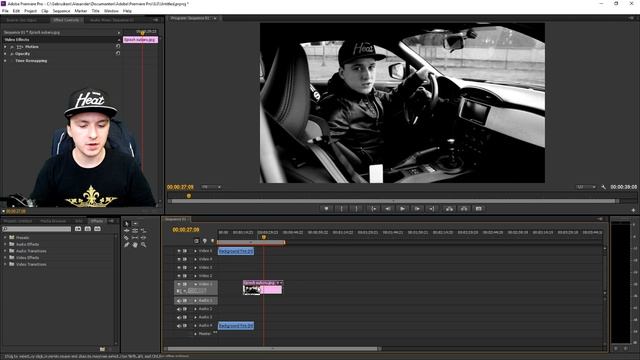The image size is (640, 360).
Task: Click the third effects filter badge icon
Action: point(97,229)
